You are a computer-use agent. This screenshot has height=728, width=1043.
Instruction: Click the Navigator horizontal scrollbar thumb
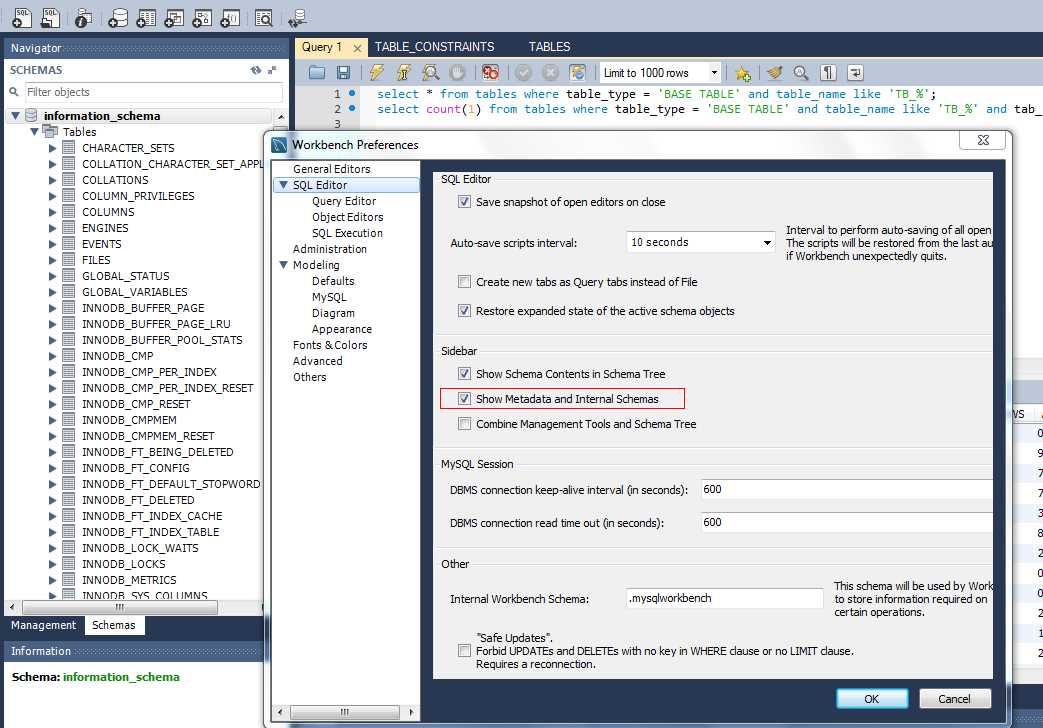pyautogui.click(x=120, y=607)
